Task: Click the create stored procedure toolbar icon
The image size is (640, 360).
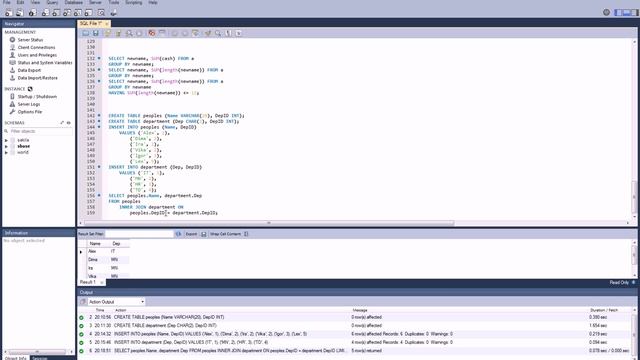Action: tap(78, 13)
